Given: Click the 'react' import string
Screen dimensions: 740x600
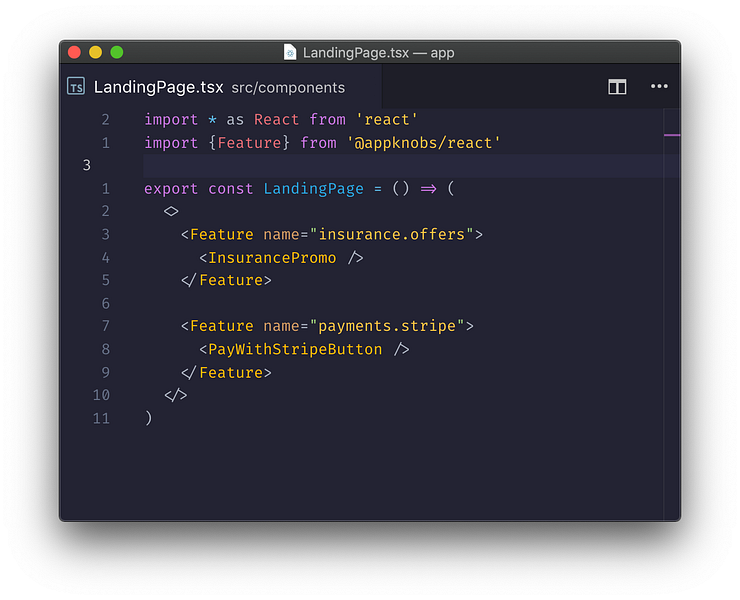Looking at the screenshot, I should (387, 119).
